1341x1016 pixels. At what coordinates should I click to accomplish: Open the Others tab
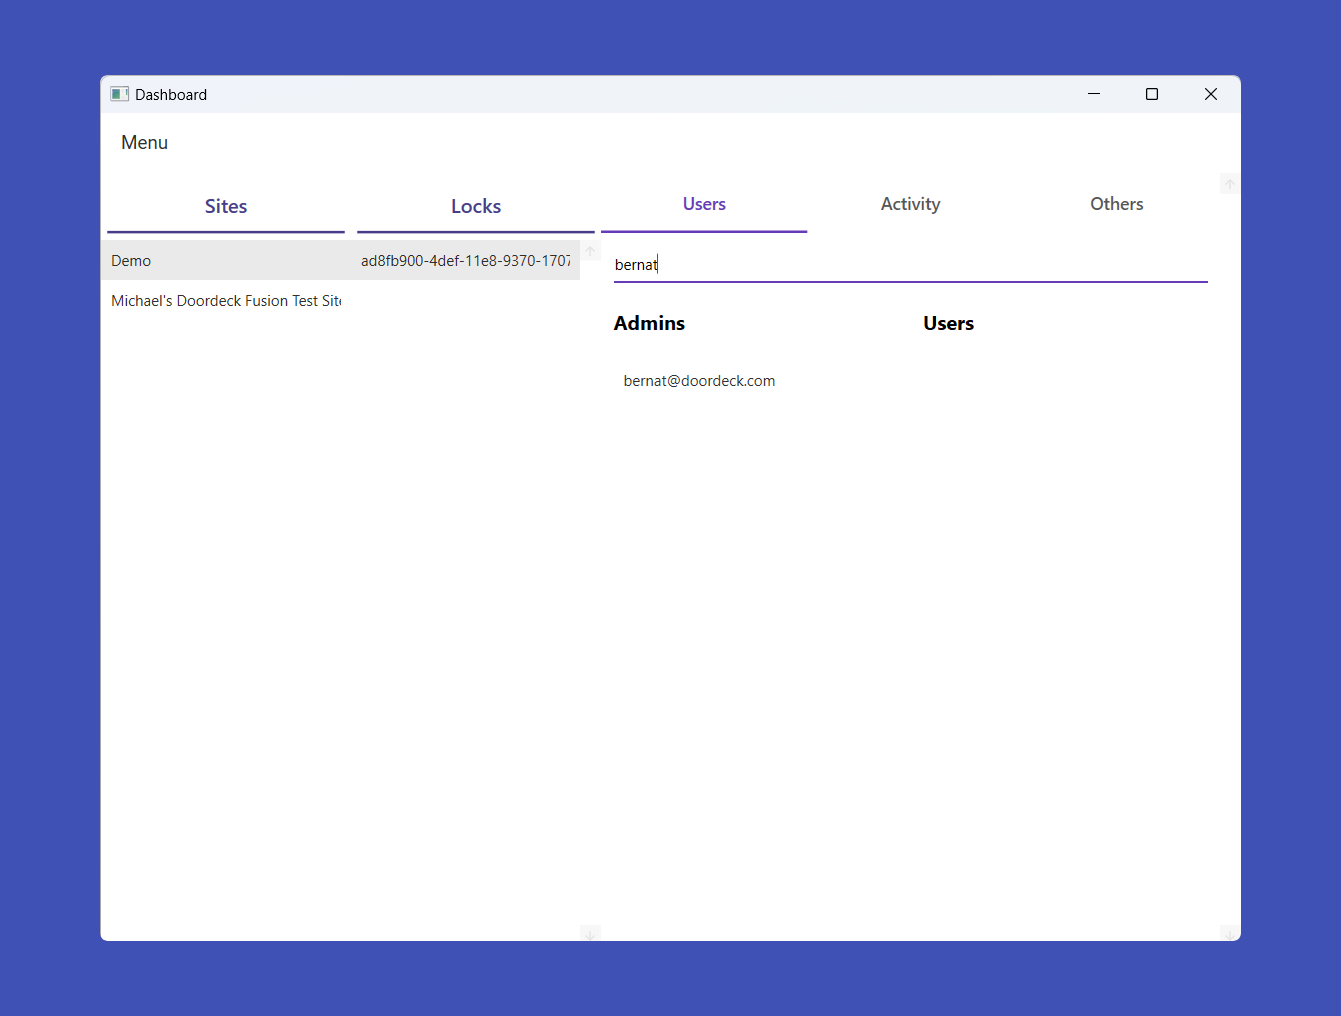point(1116,204)
